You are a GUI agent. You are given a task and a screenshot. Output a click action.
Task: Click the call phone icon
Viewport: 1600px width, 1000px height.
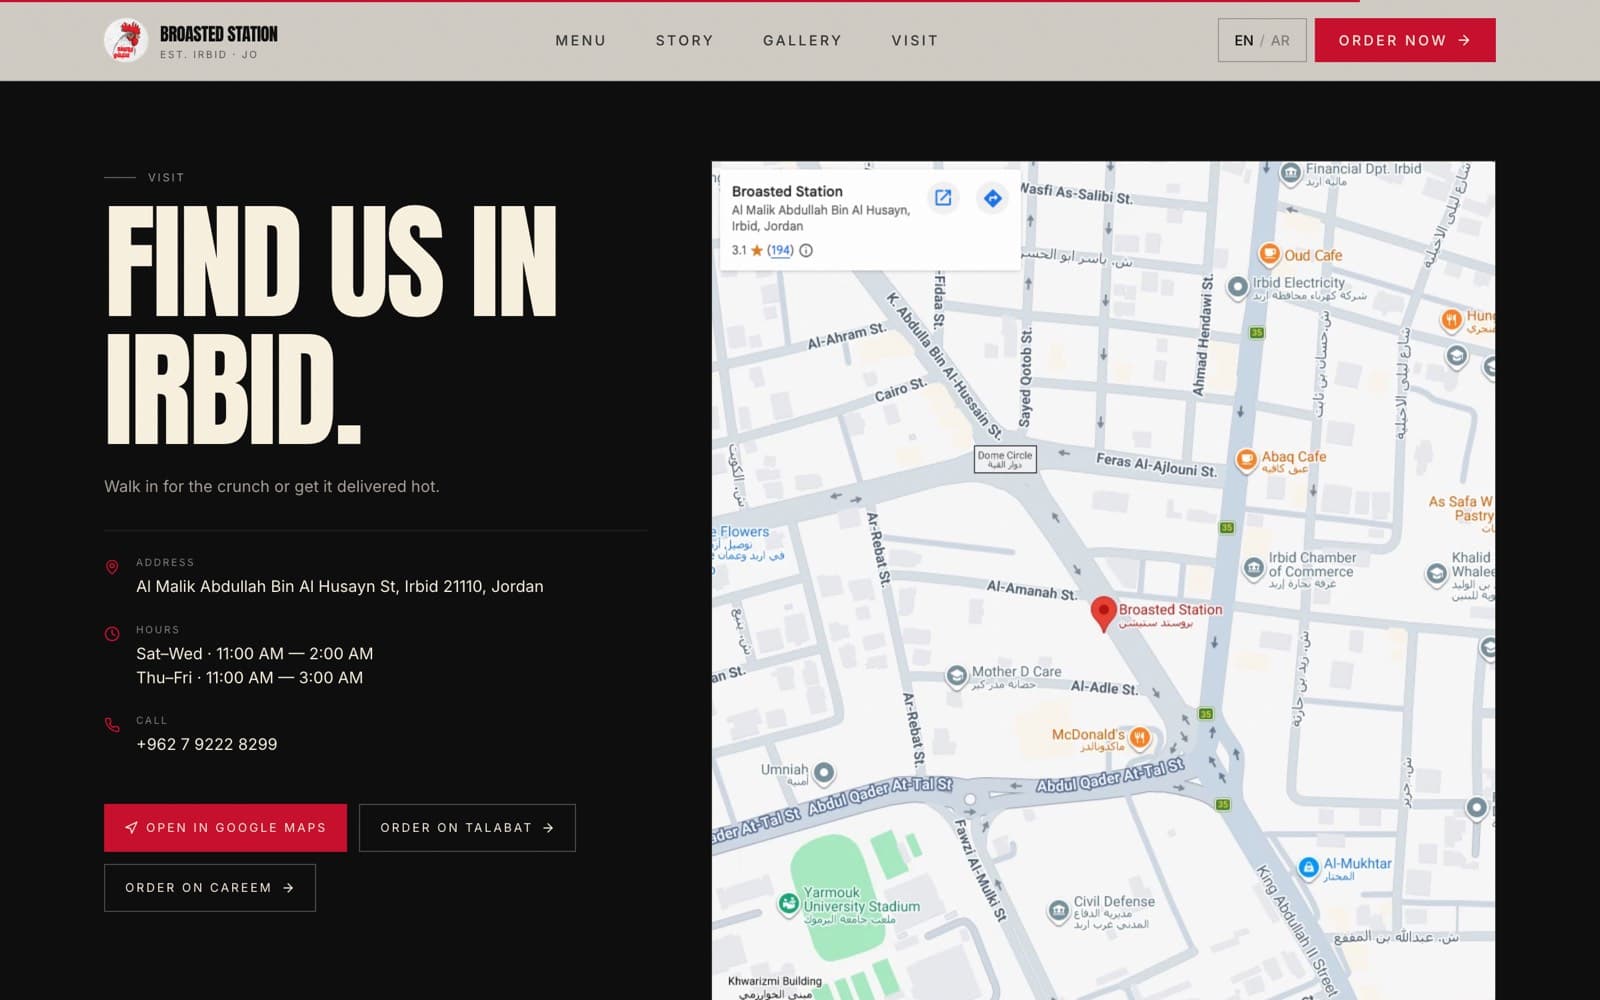click(x=112, y=725)
